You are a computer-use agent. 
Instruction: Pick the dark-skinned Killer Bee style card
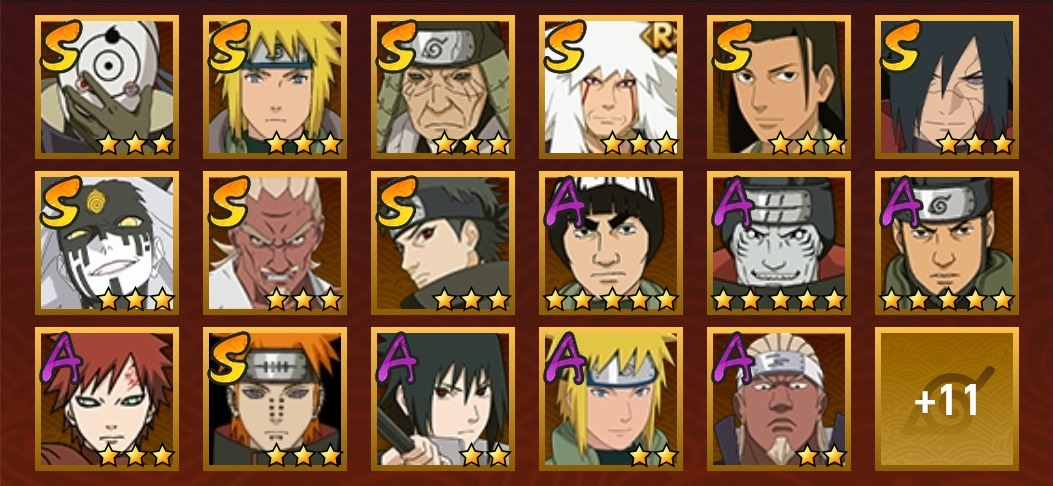pyautogui.click(x=779, y=398)
